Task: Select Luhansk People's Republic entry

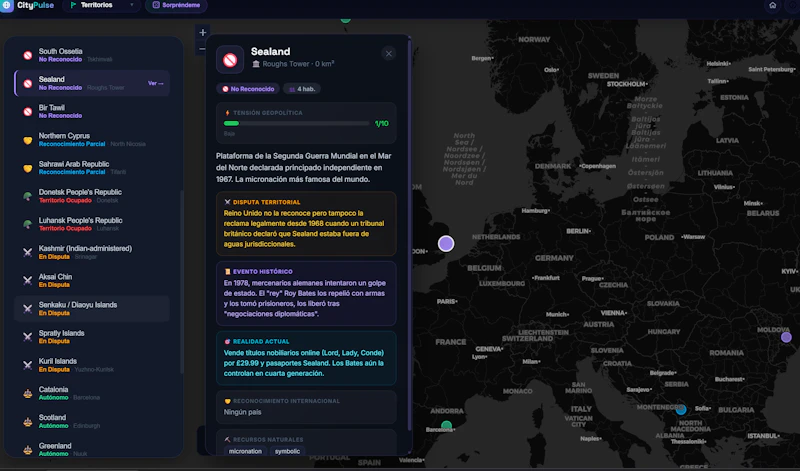Action: point(92,224)
